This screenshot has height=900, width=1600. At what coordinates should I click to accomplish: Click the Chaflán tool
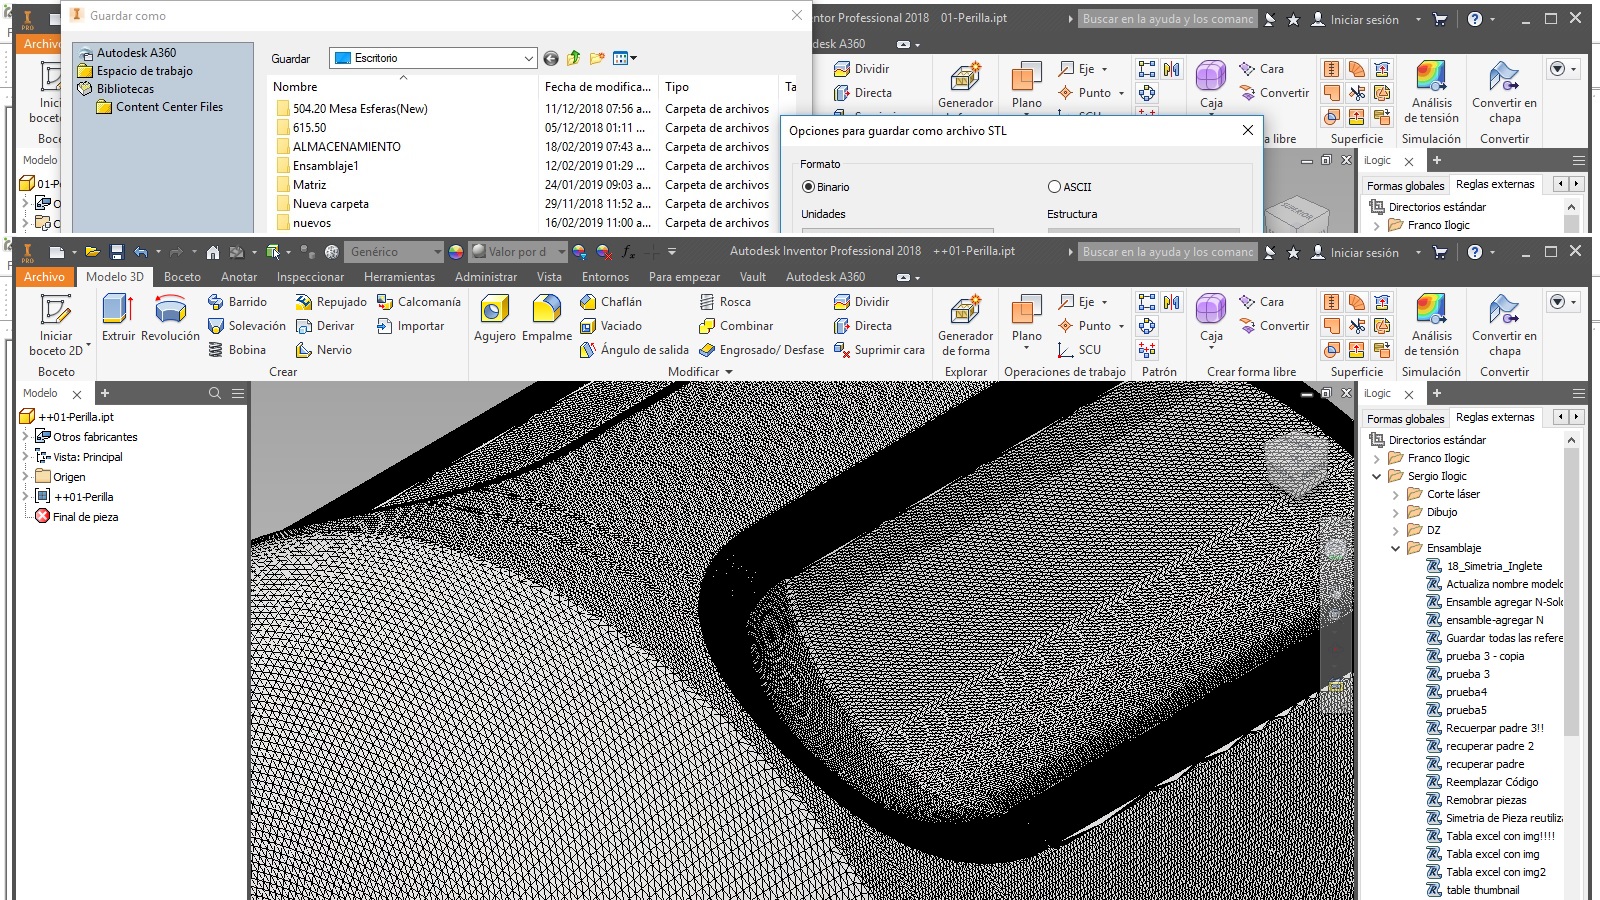coord(618,301)
